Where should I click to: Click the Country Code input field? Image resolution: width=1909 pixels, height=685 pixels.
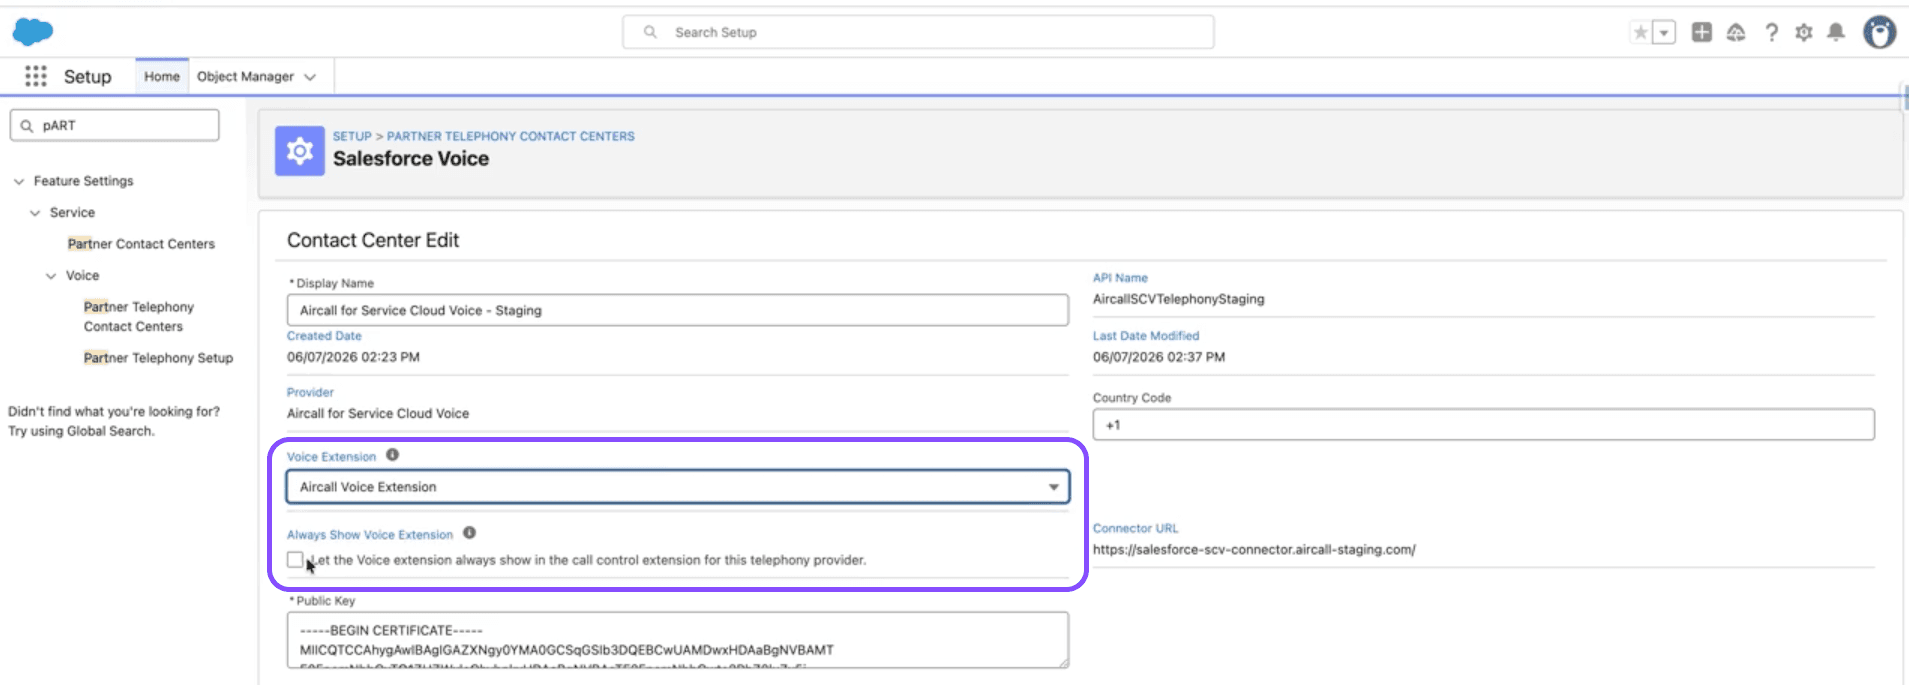coord(1483,424)
